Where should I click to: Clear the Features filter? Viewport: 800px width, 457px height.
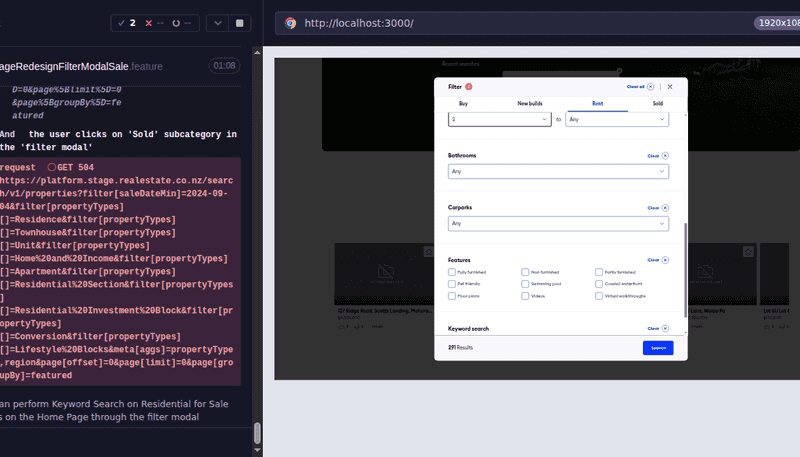click(x=665, y=260)
